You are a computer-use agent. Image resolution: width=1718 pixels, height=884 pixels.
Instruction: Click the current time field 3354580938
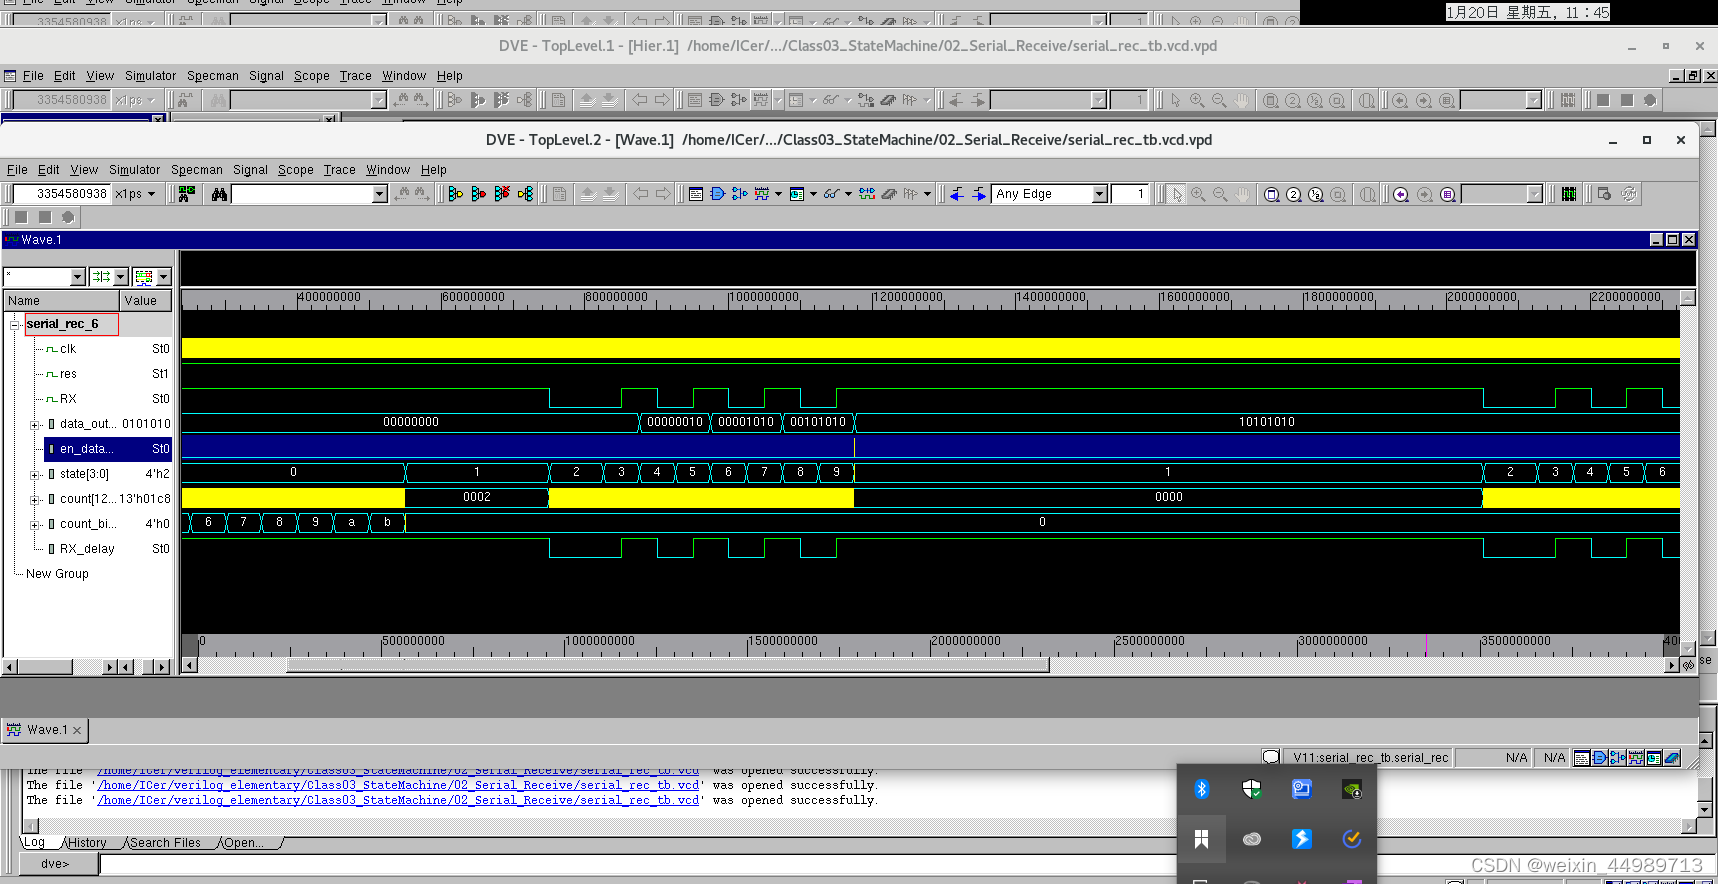[x=62, y=194]
